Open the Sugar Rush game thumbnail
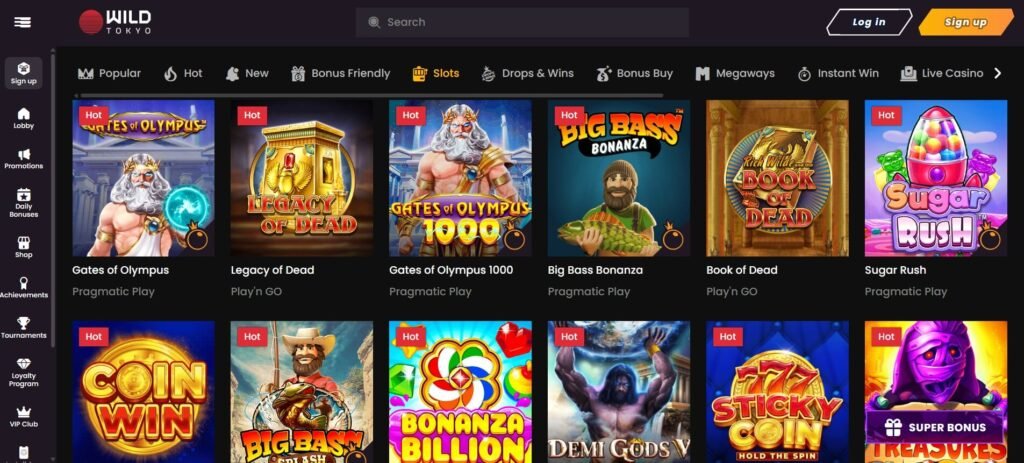 [x=935, y=178]
